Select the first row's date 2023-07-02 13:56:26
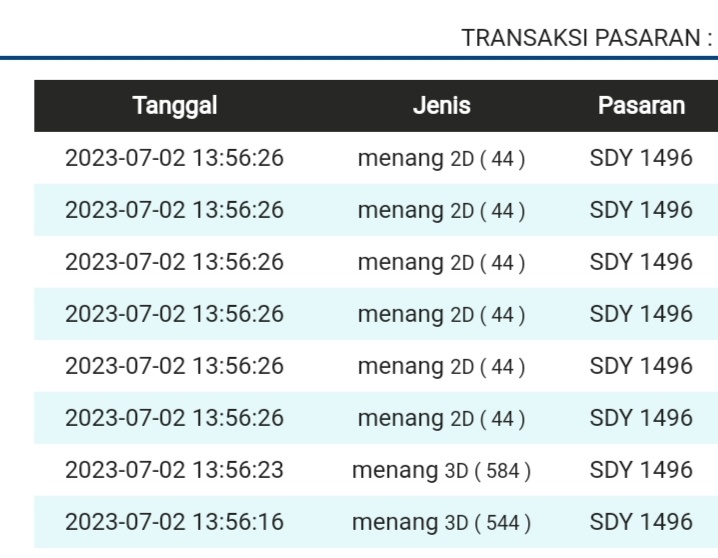The height and width of the screenshot is (558, 718). click(x=175, y=158)
